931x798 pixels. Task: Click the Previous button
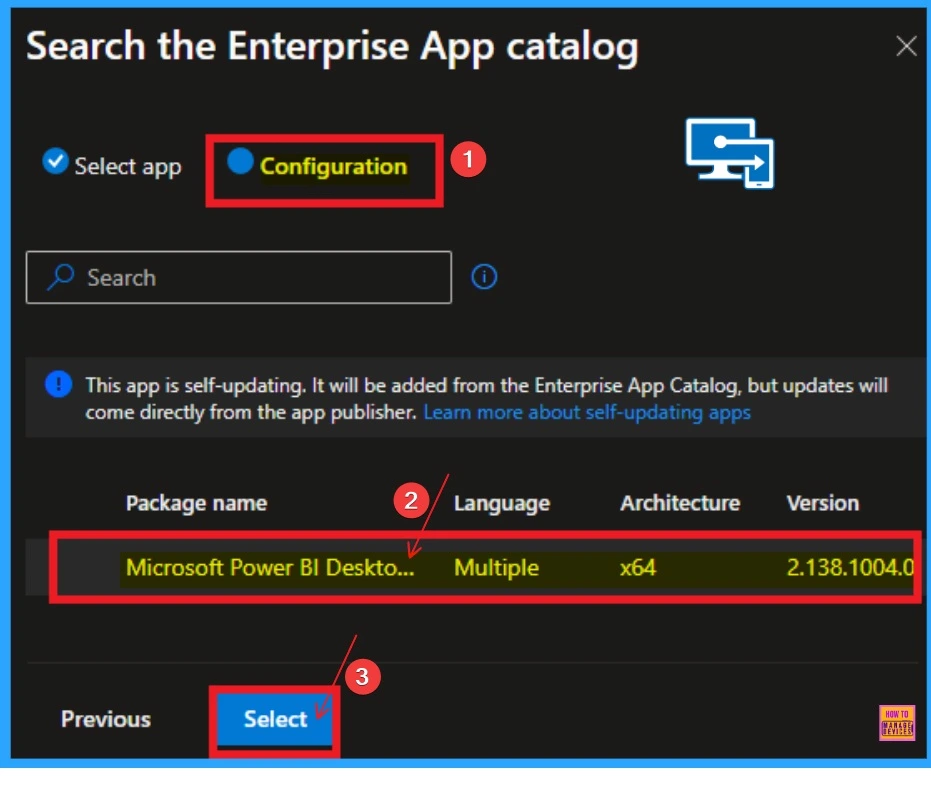[x=106, y=719]
